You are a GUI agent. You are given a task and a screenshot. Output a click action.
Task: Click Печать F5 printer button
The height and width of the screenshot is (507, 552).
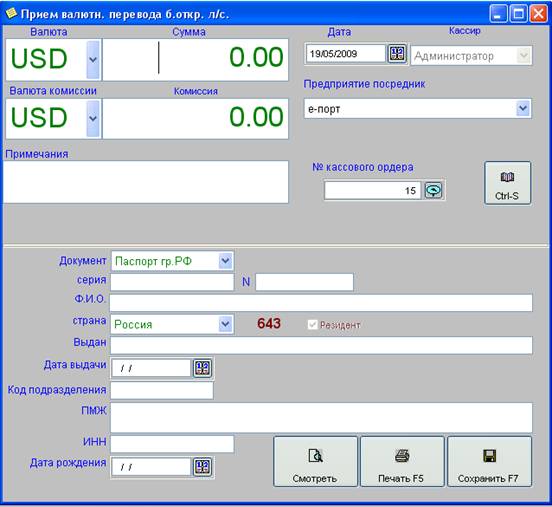pyautogui.click(x=402, y=462)
